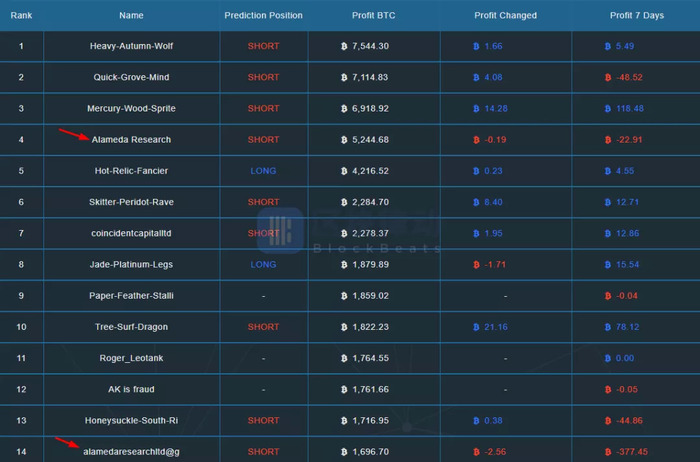
Task: Select the AK is fraud name
Action: coord(131,390)
